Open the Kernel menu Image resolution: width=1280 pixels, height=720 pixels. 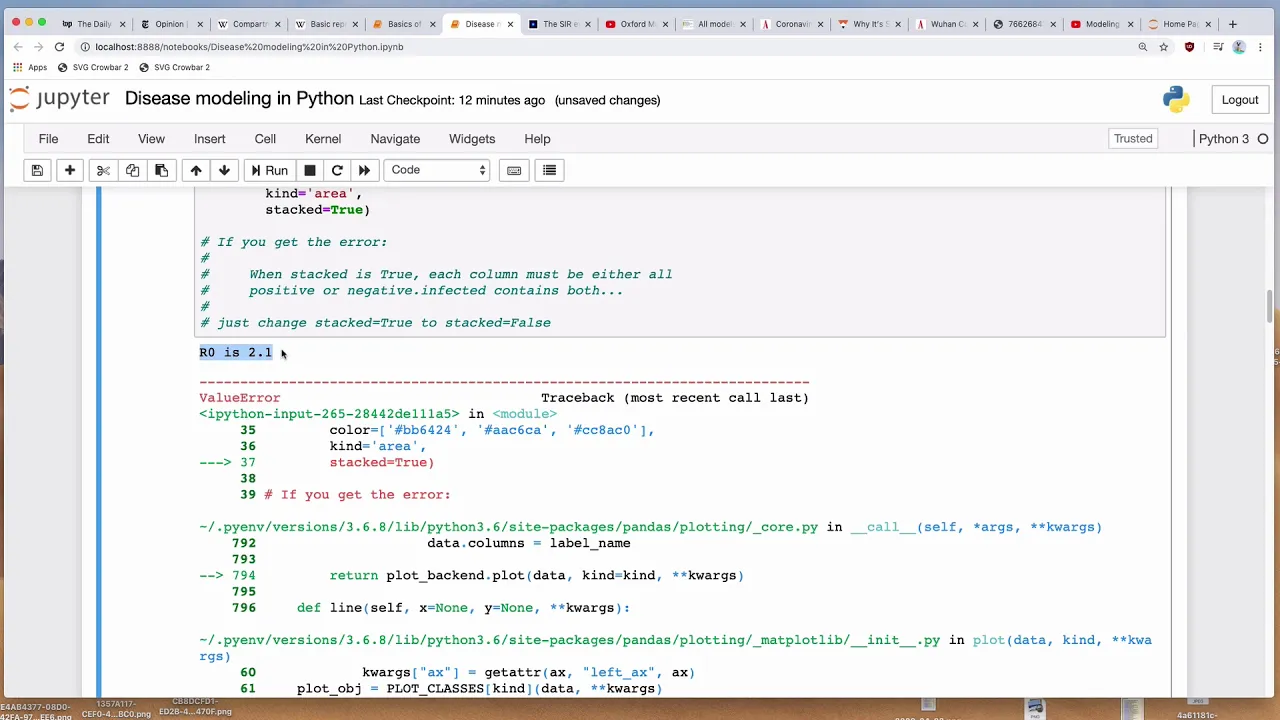pos(323,139)
